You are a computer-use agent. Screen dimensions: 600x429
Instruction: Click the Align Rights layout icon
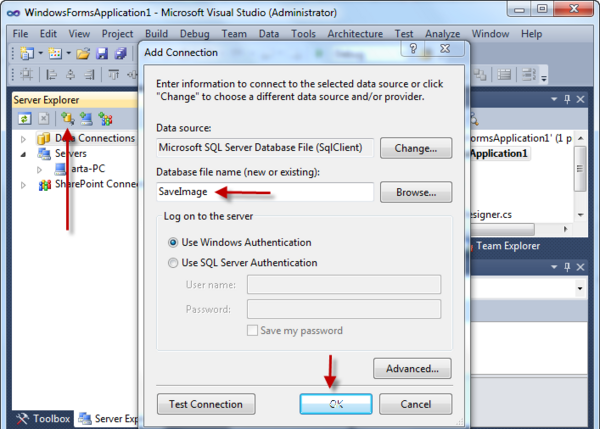tap(90, 74)
